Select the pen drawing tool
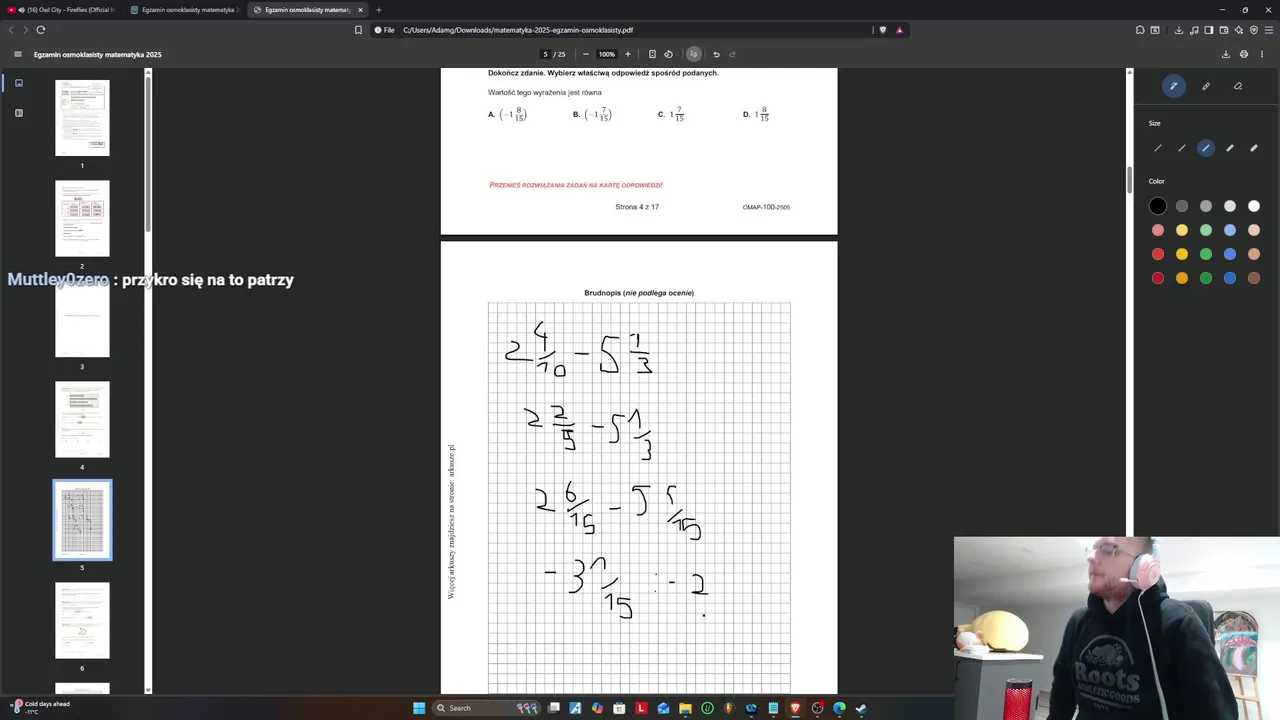 pyautogui.click(x=1174, y=86)
